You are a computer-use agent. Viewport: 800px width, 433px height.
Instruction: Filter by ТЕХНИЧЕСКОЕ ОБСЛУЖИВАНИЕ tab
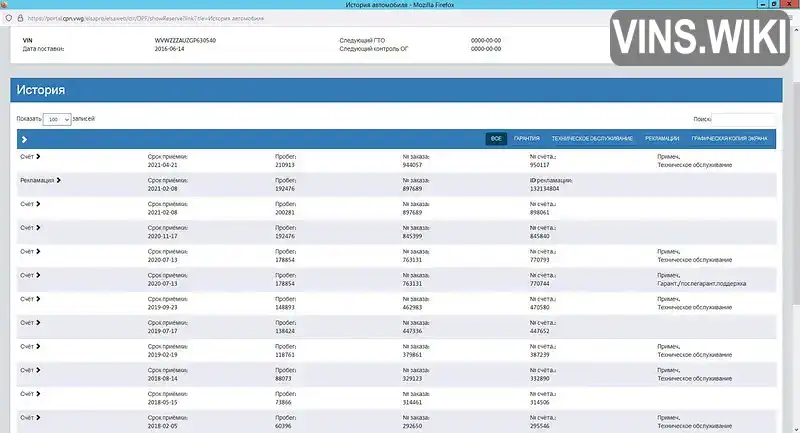592,139
